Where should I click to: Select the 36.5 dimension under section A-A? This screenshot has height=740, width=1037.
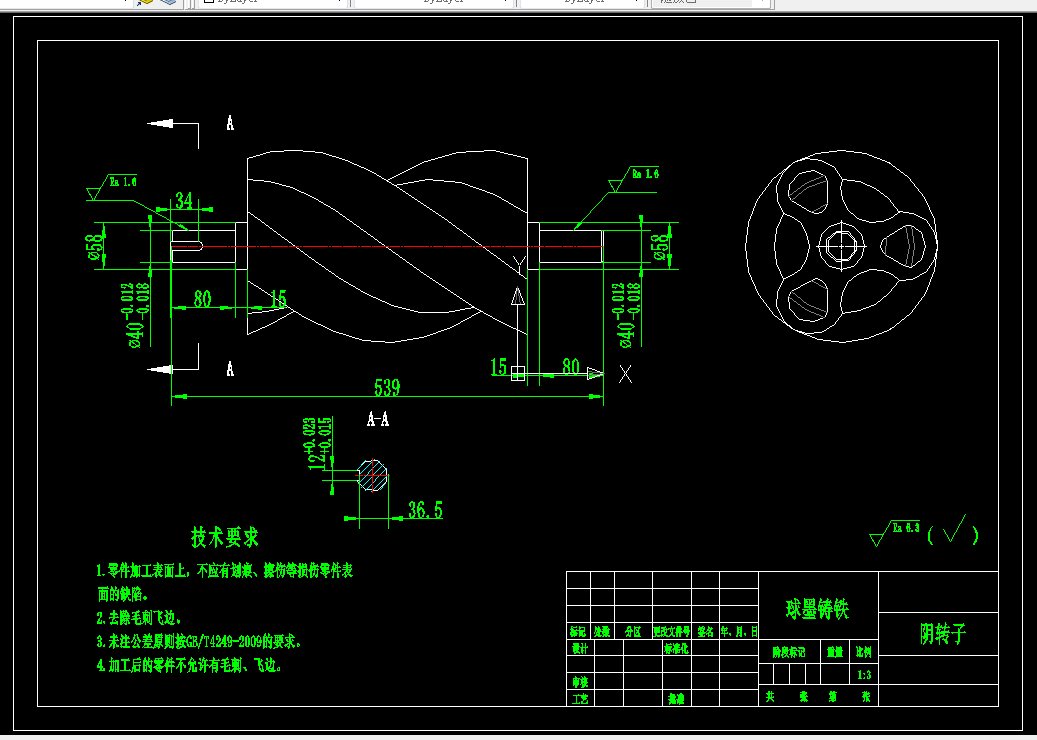[x=425, y=510]
